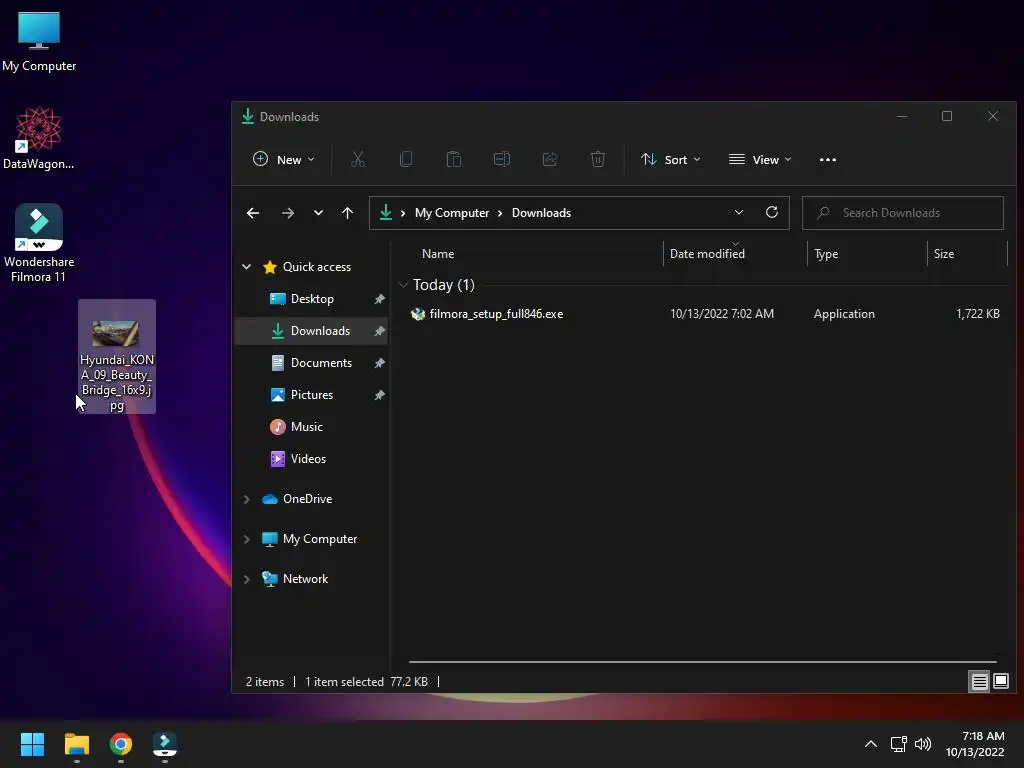Expand the My Computer tree node

[247, 539]
